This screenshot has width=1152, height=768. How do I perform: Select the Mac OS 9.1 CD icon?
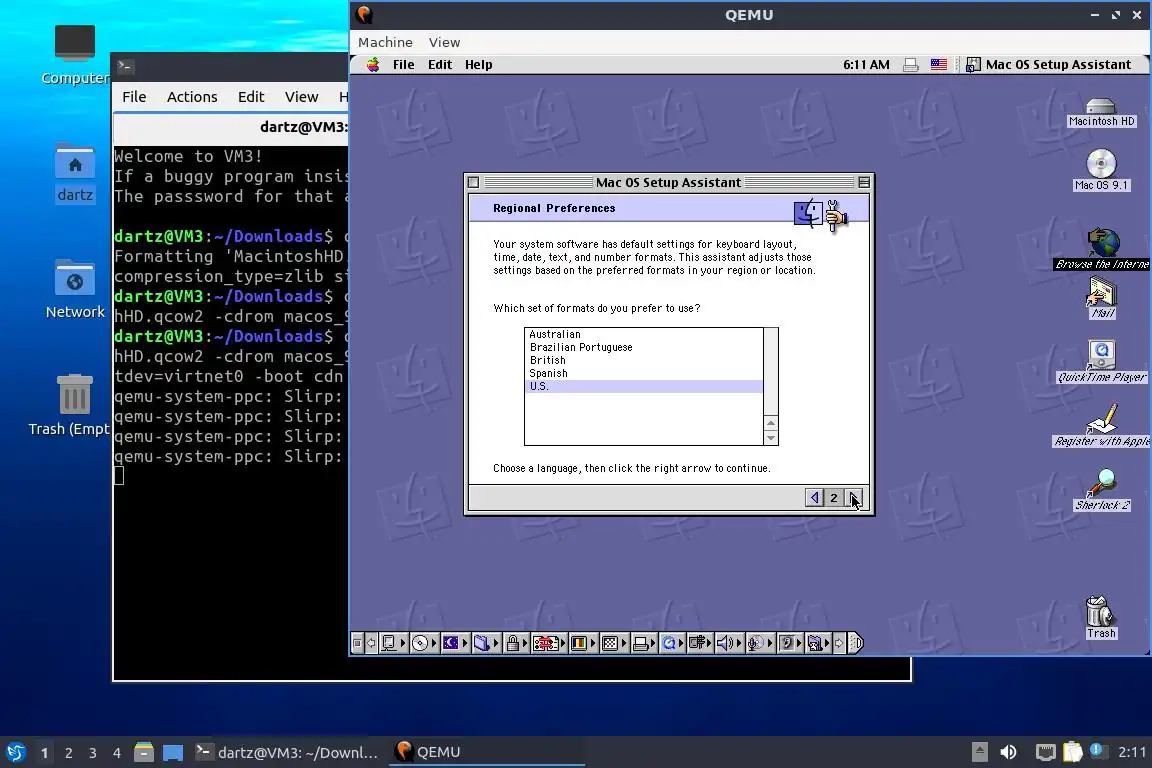pos(1101,171)
